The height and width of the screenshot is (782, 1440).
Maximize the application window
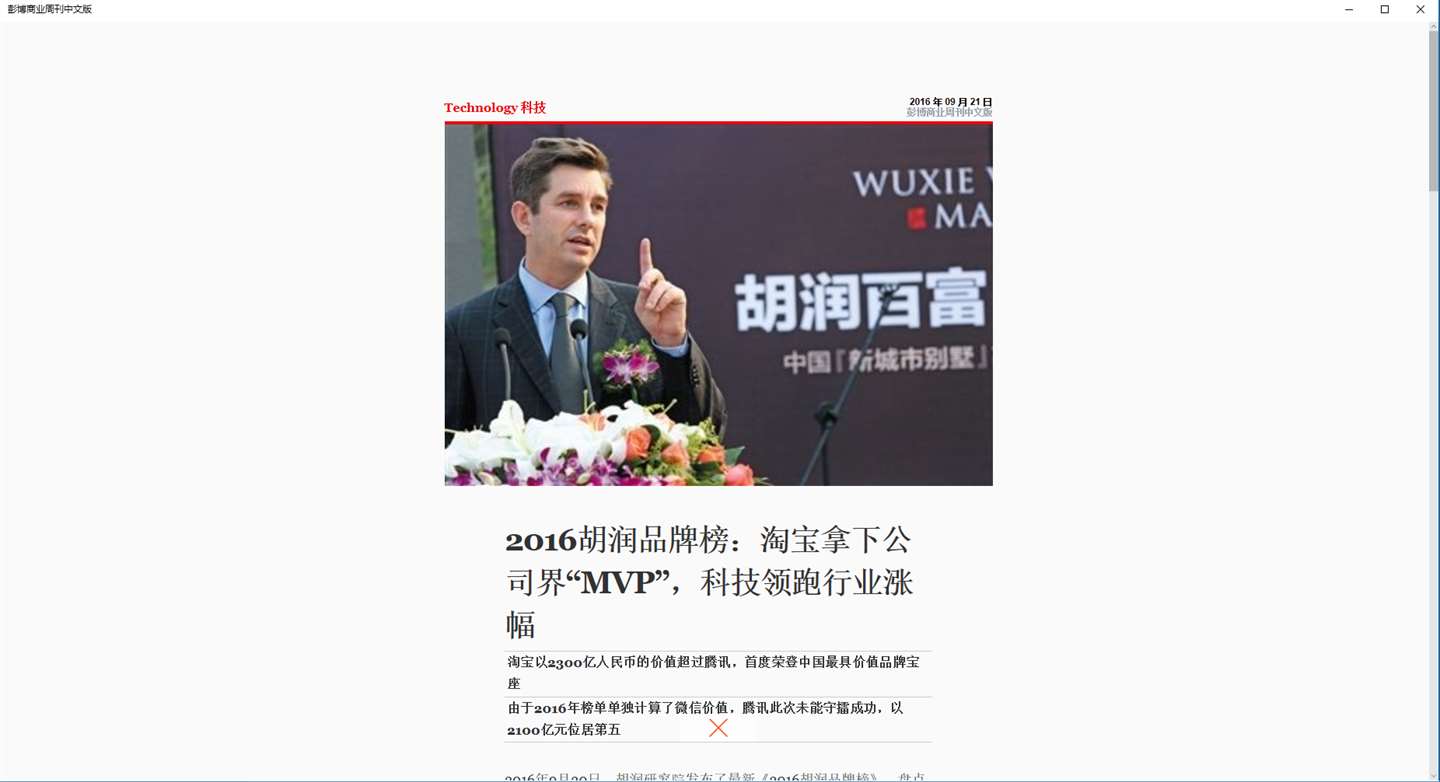point(1385,9)
